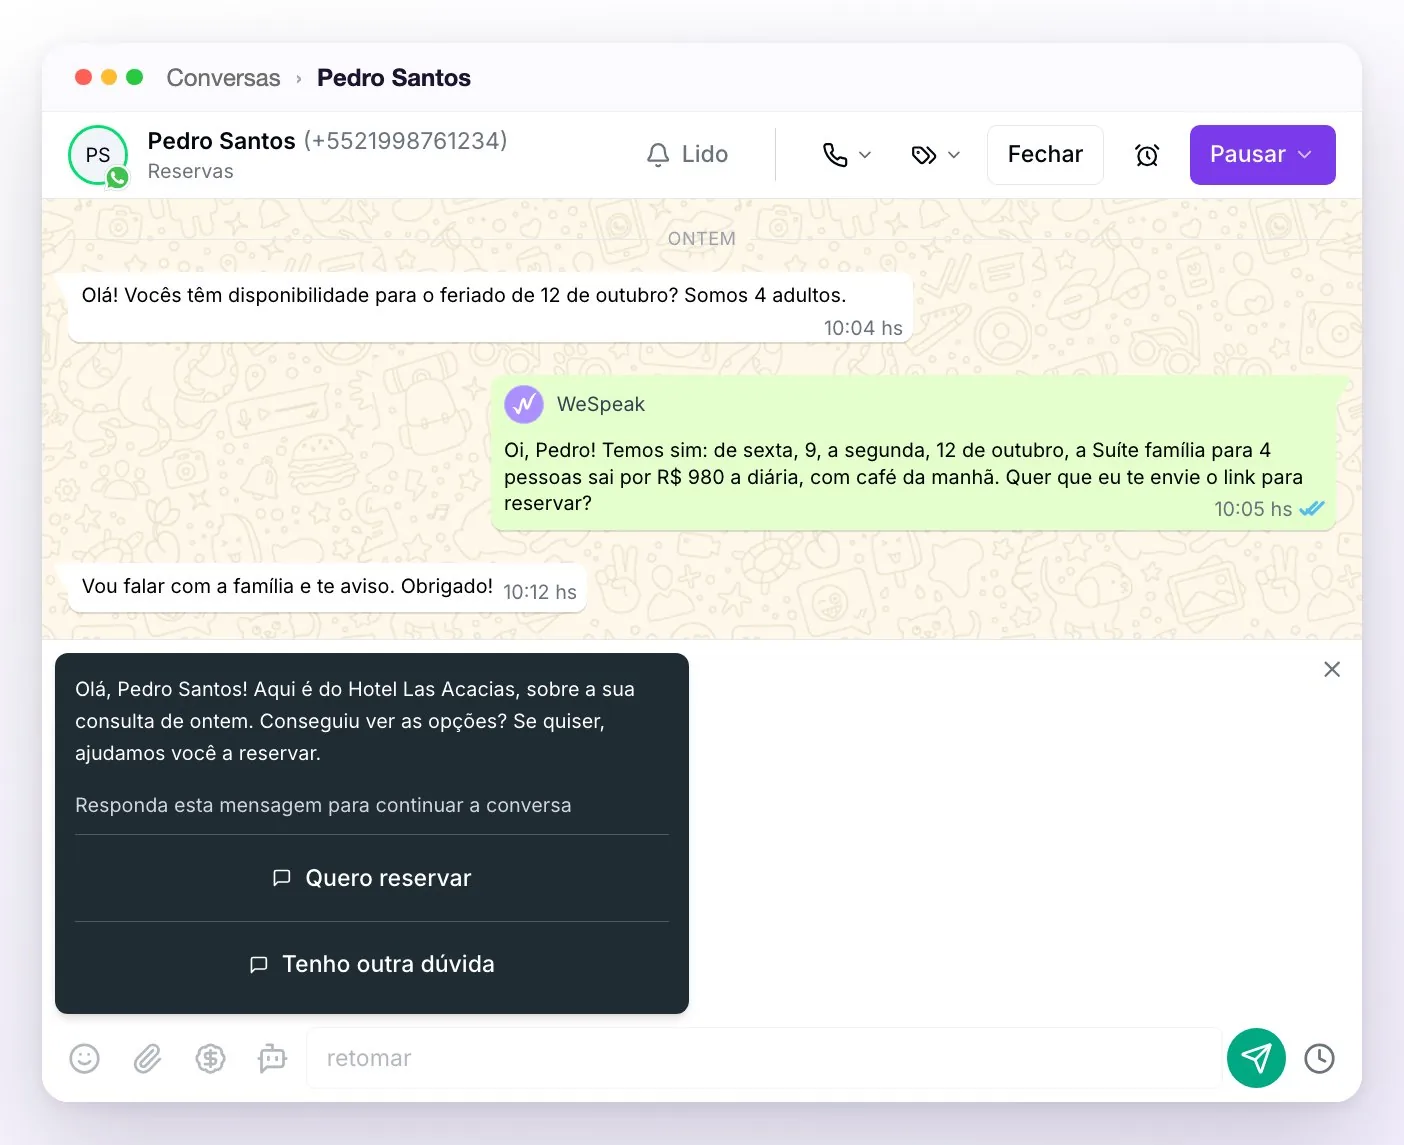Toggle the Lido read status

(687, 155)
